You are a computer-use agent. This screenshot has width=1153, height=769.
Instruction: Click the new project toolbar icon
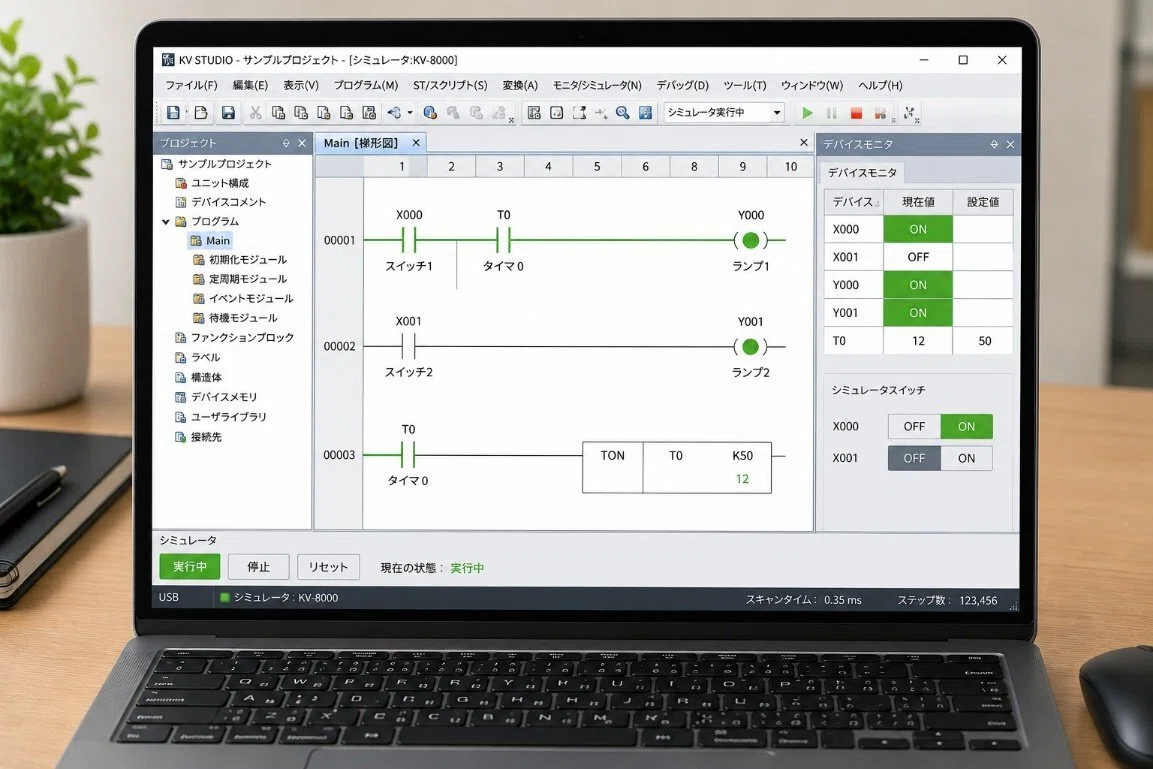[x=174, y=112]
